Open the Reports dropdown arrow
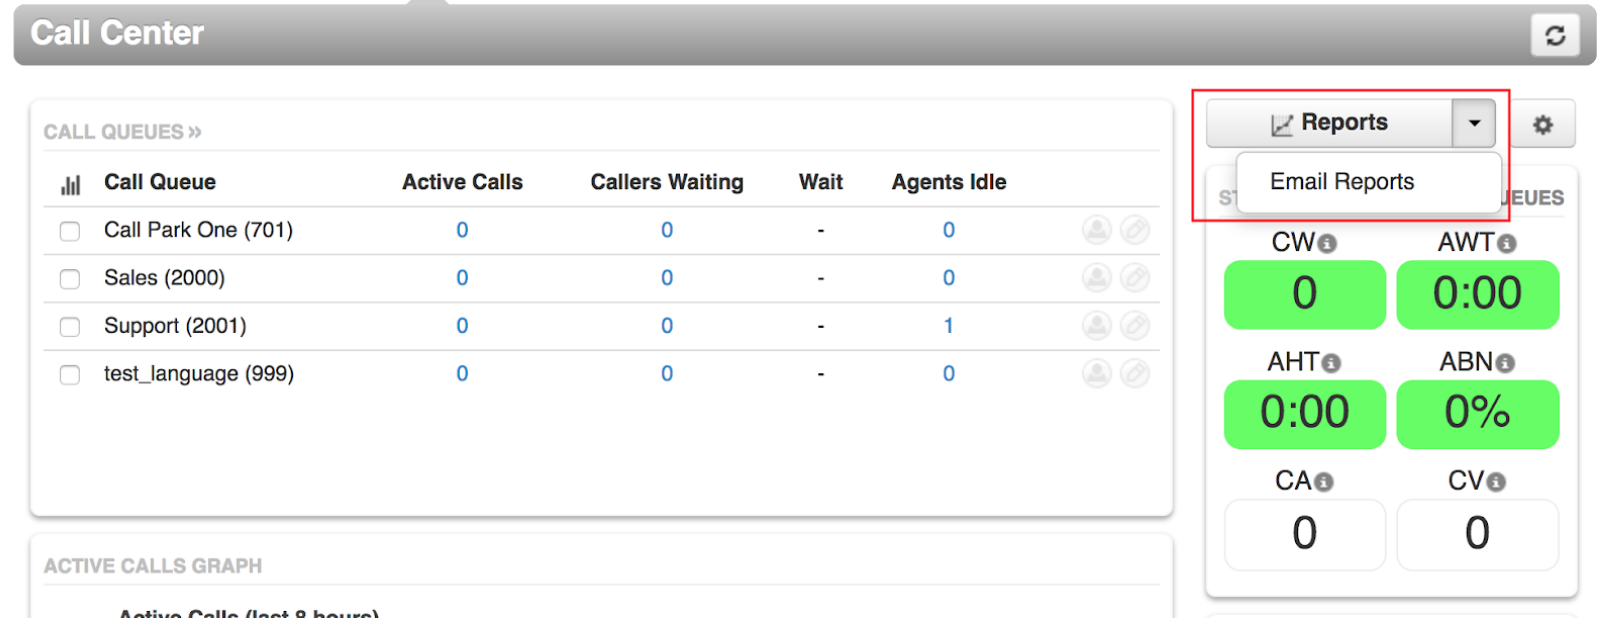1600x618 pixels. tap(1473, 122)
